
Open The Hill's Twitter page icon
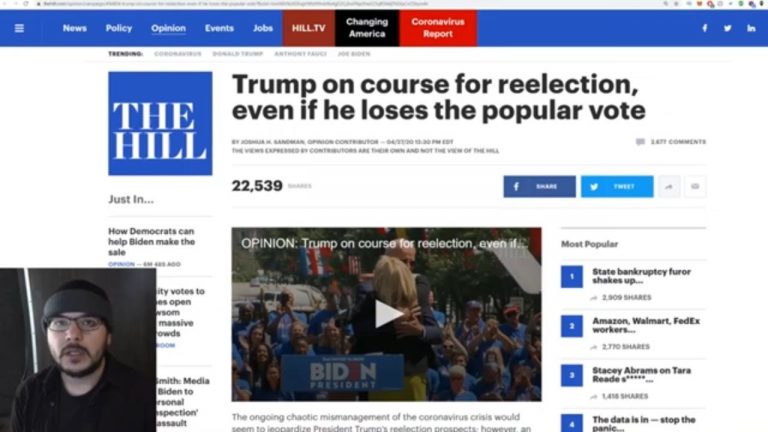[727, 28]
